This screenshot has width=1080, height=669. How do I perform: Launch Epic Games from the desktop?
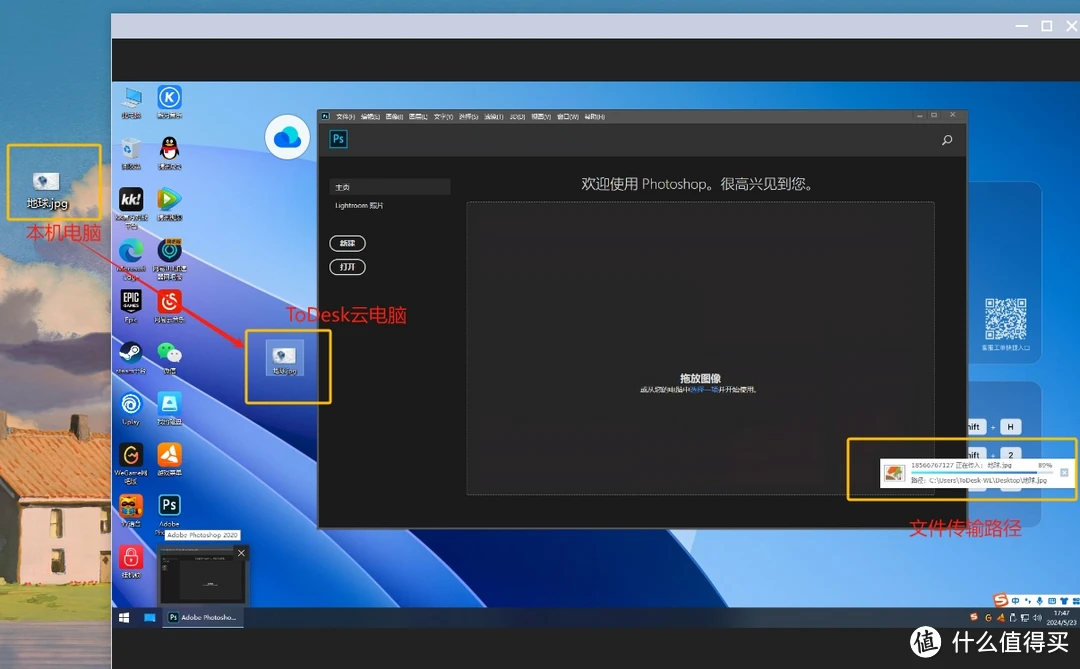[131, 301]
